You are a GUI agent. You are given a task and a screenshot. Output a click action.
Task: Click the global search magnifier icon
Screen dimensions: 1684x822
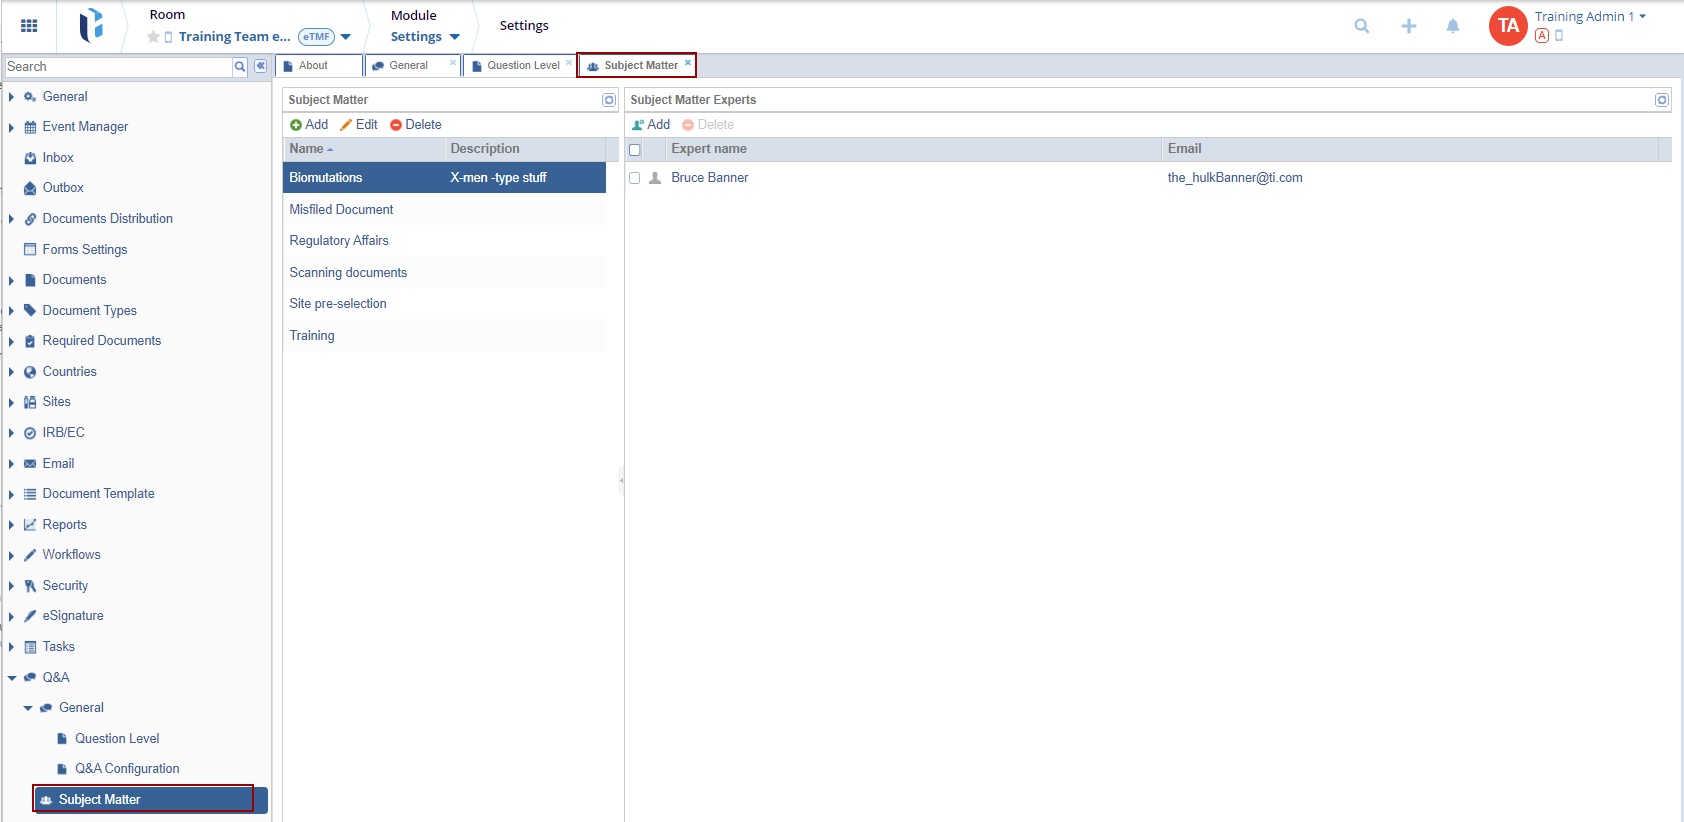[x=1361, y=26]
